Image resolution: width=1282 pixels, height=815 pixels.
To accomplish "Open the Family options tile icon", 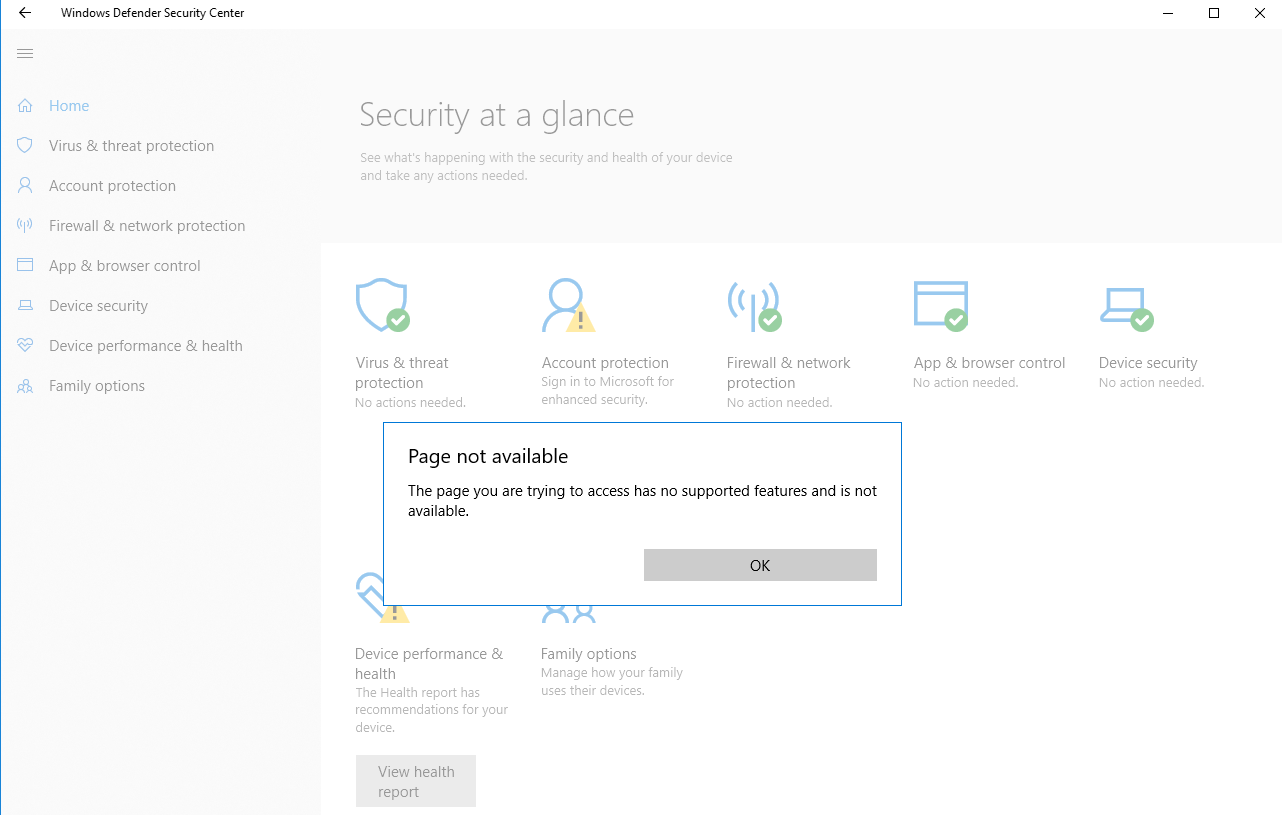I will 568,614.
